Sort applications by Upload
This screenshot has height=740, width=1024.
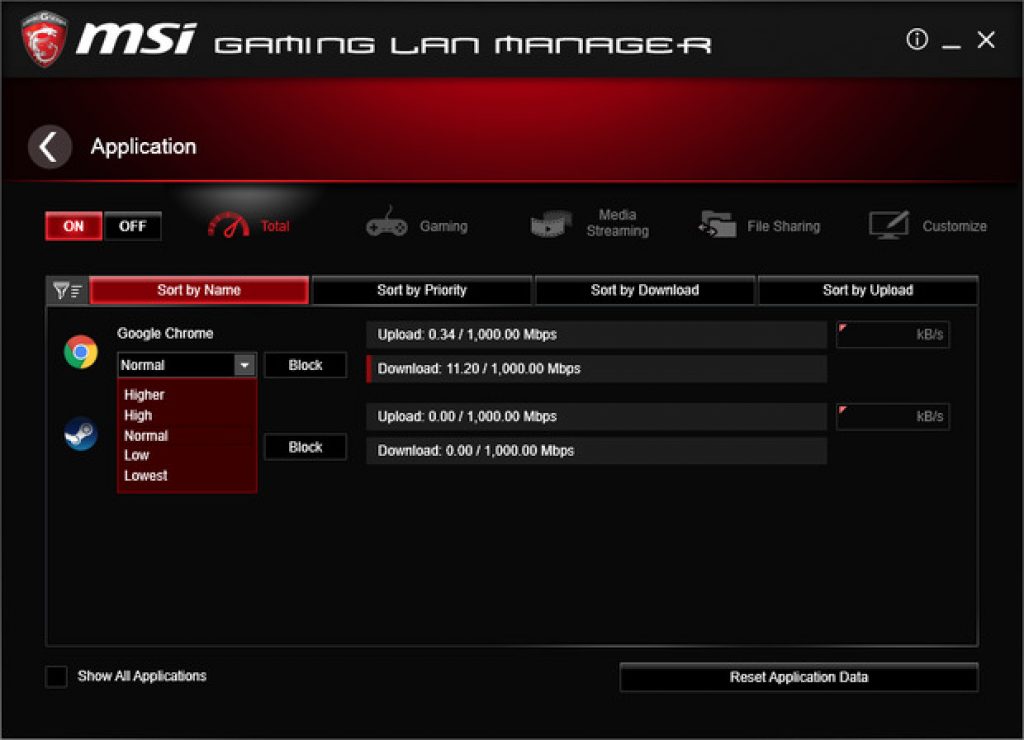868,291
